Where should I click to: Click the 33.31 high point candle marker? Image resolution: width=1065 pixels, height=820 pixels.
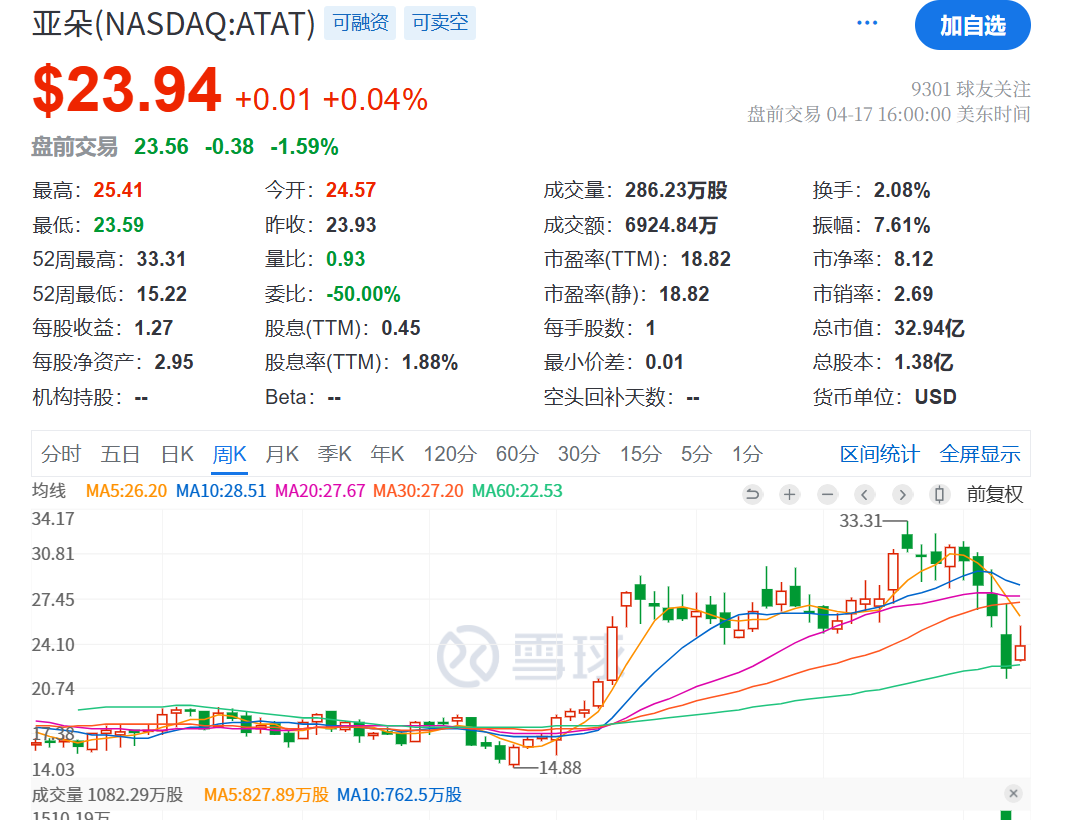[906, 541]
